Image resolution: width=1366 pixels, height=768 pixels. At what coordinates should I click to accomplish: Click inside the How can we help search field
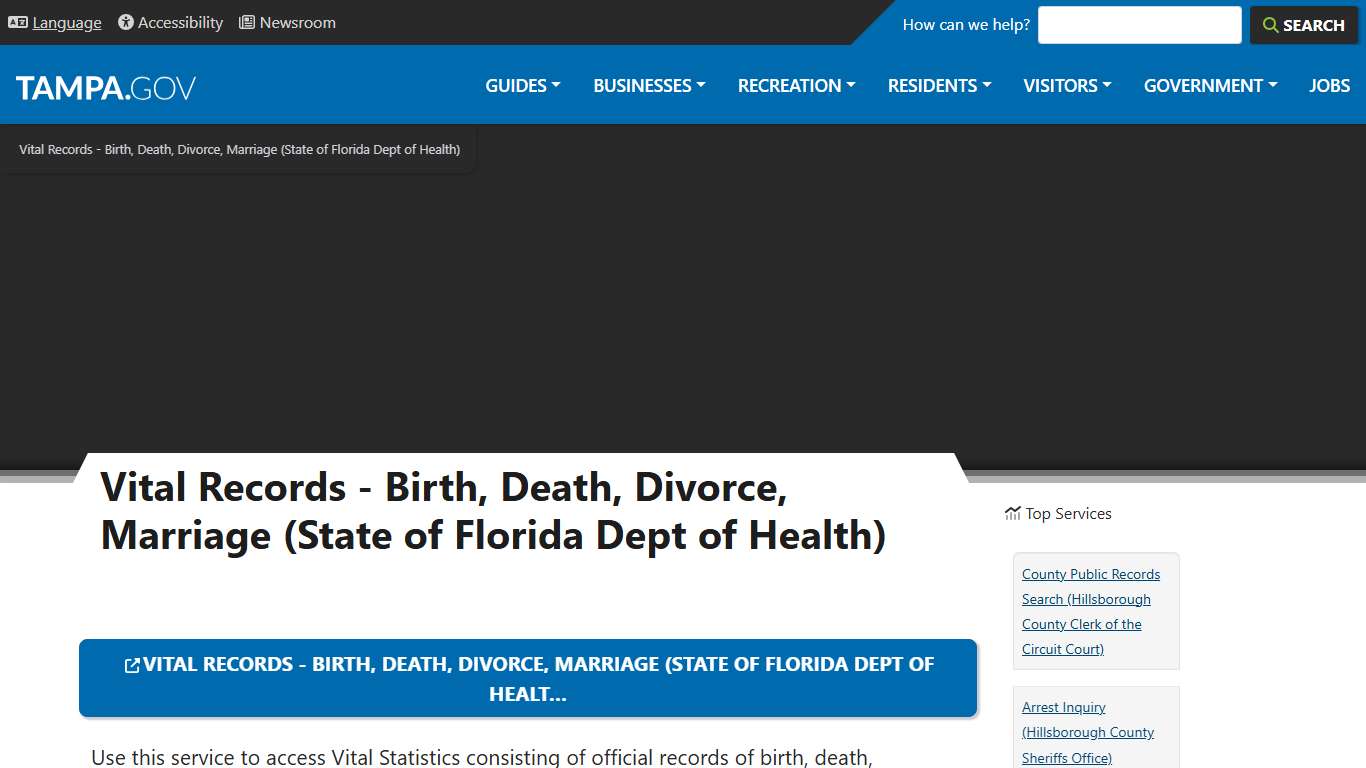click(1139, 24)
